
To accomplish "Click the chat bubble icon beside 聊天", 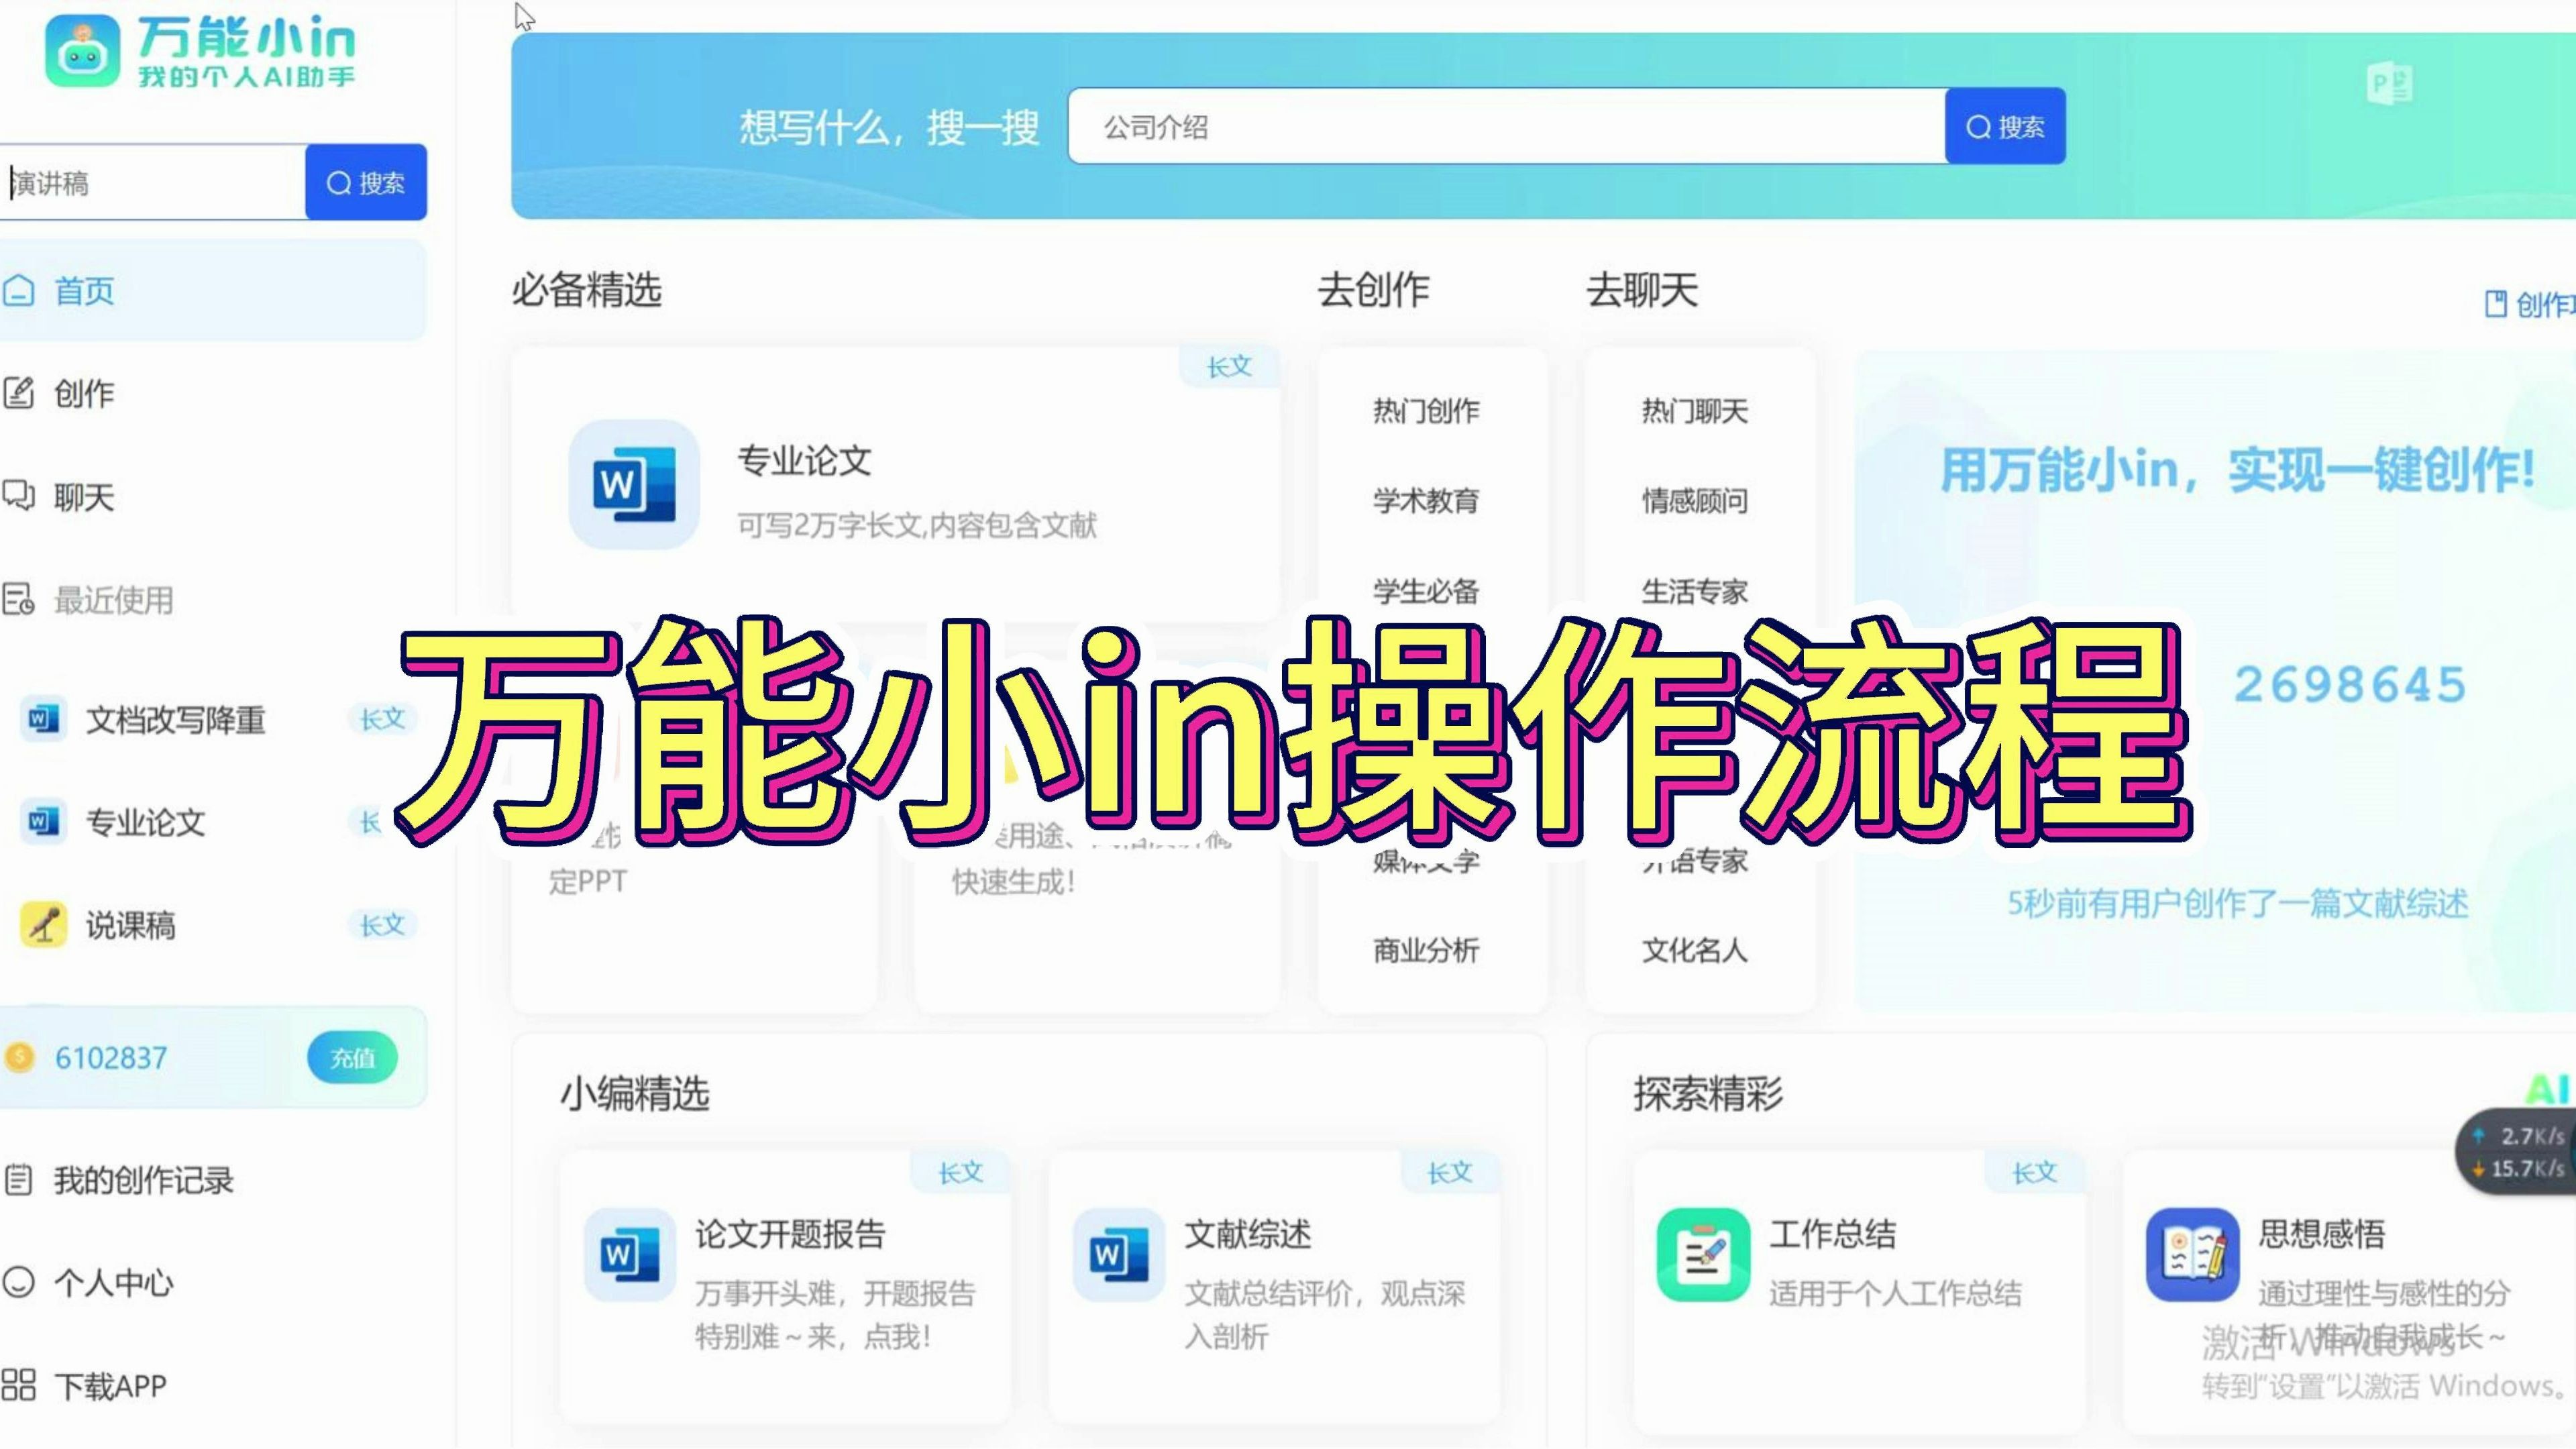I will point(18,496).
